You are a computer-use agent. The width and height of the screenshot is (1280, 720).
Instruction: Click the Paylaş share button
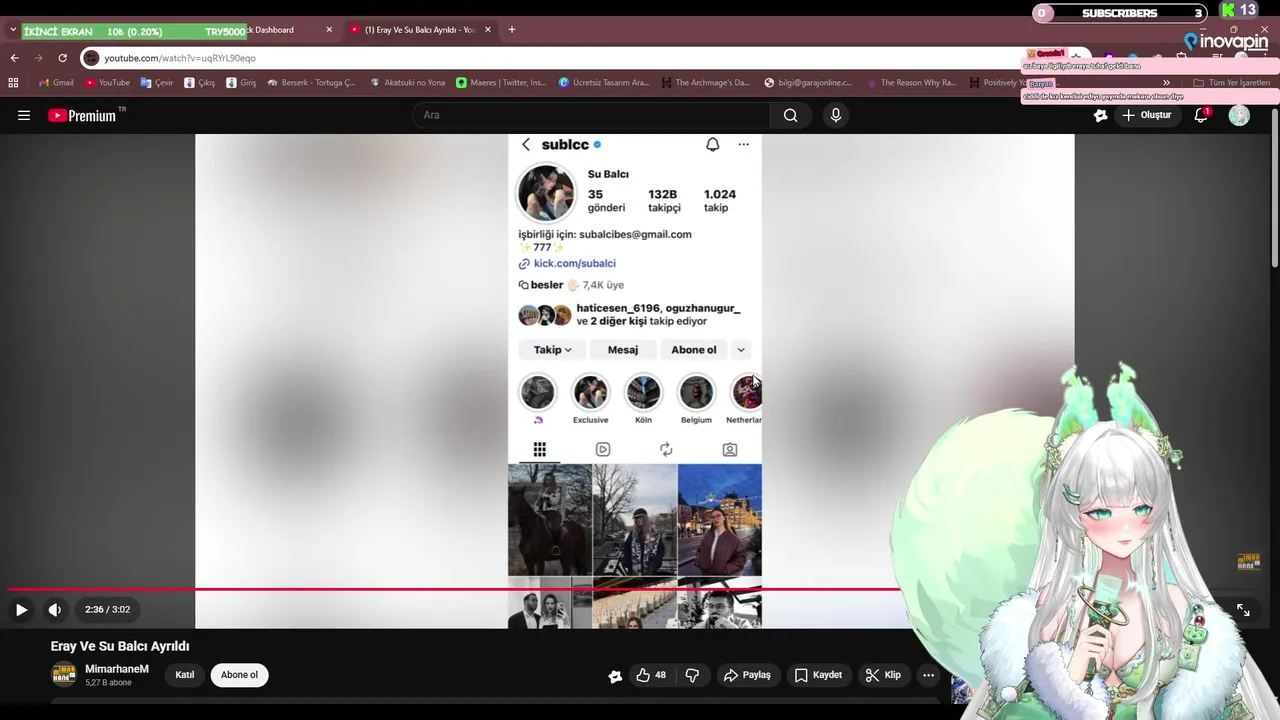click(747, 675)
